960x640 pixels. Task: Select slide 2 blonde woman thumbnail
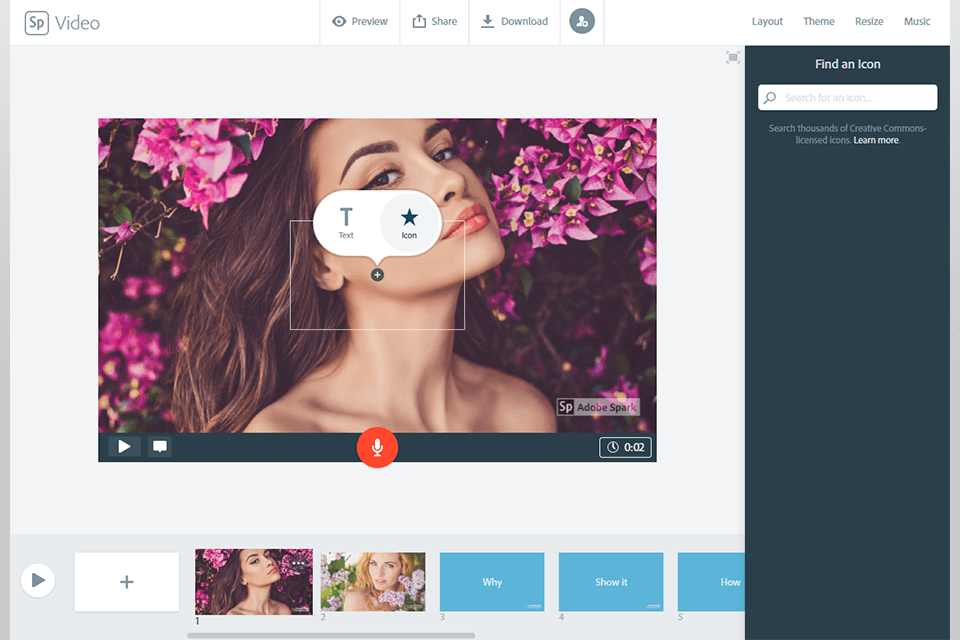tap(373, 582)
